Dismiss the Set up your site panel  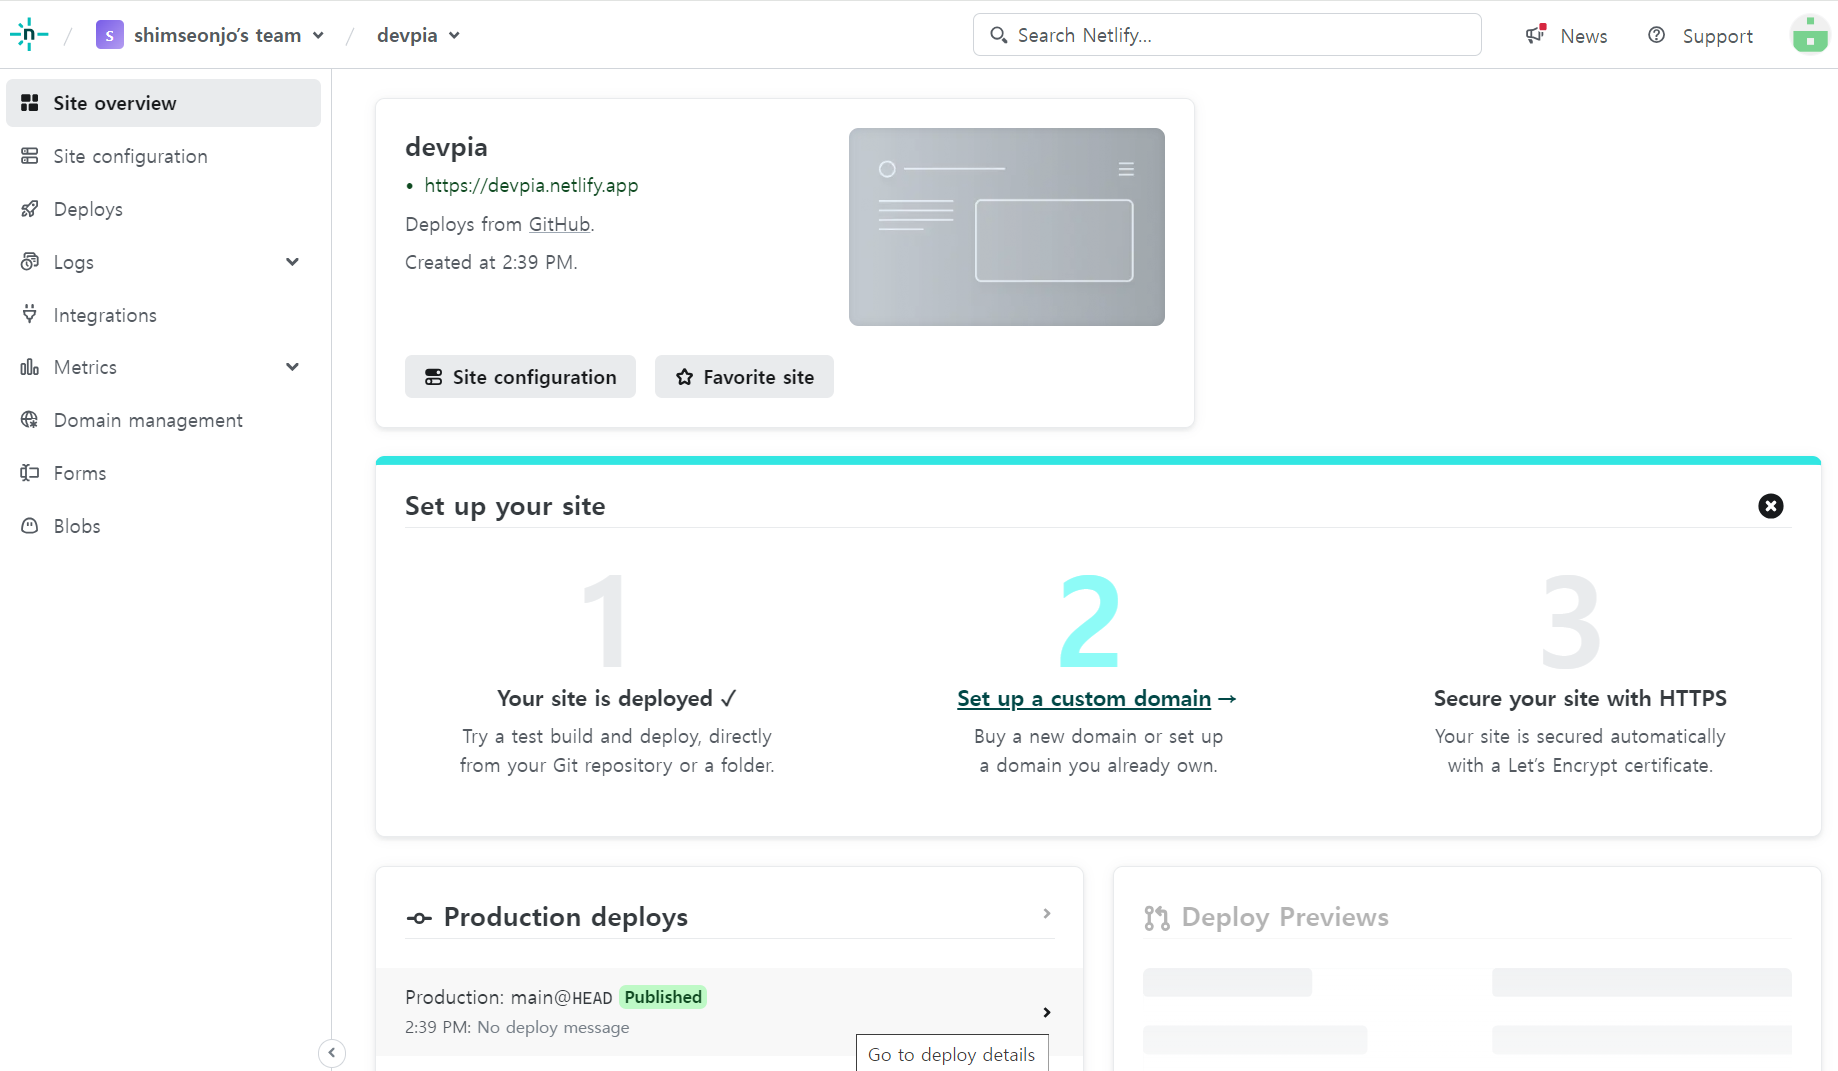1770,506
